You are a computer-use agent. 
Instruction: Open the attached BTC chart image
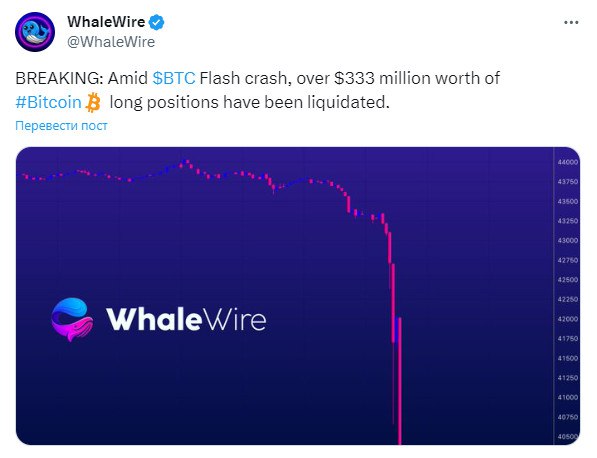(x=298, y=296)
